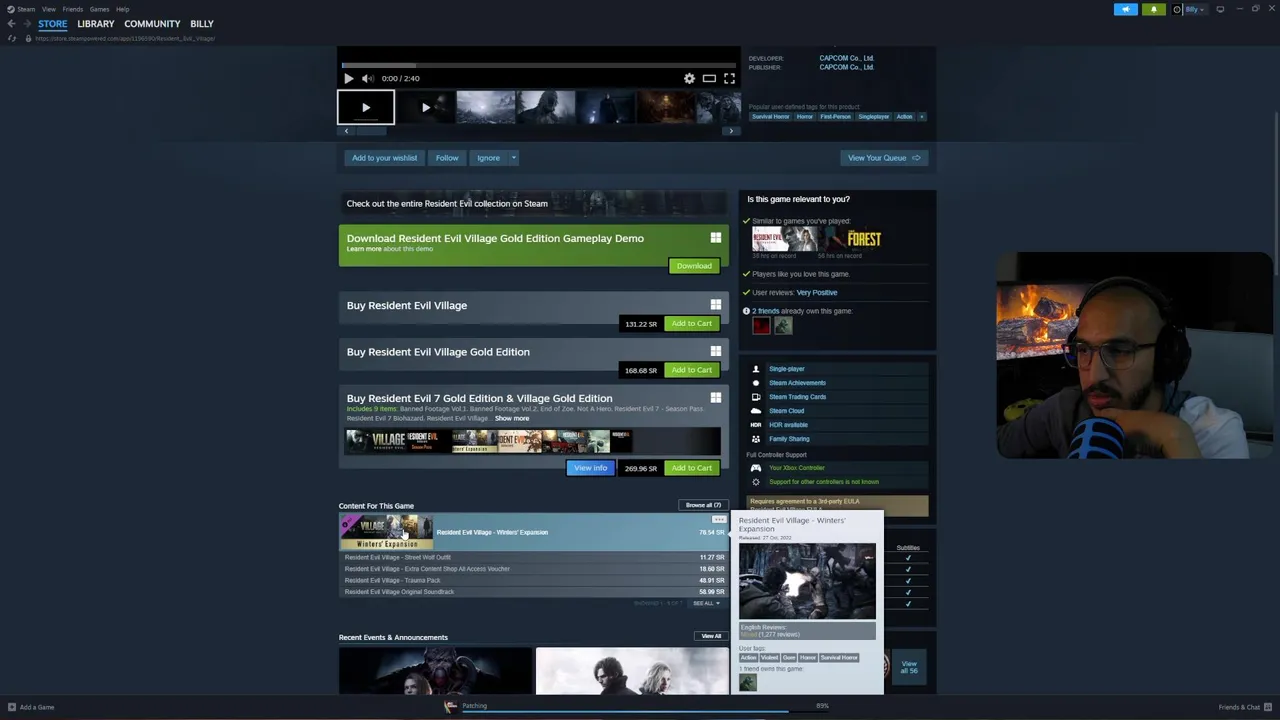Screen dimensions: 1280x720
Task: View all recent events
Action: coord(711,636)
